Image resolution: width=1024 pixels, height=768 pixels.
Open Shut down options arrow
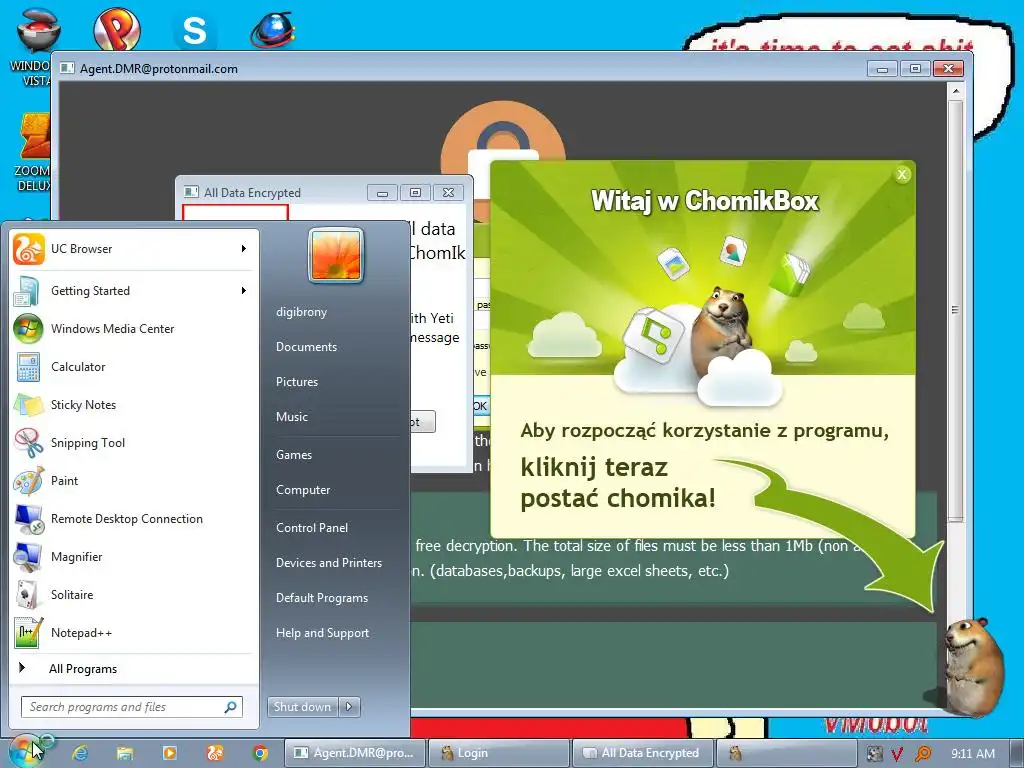(349, 706)
